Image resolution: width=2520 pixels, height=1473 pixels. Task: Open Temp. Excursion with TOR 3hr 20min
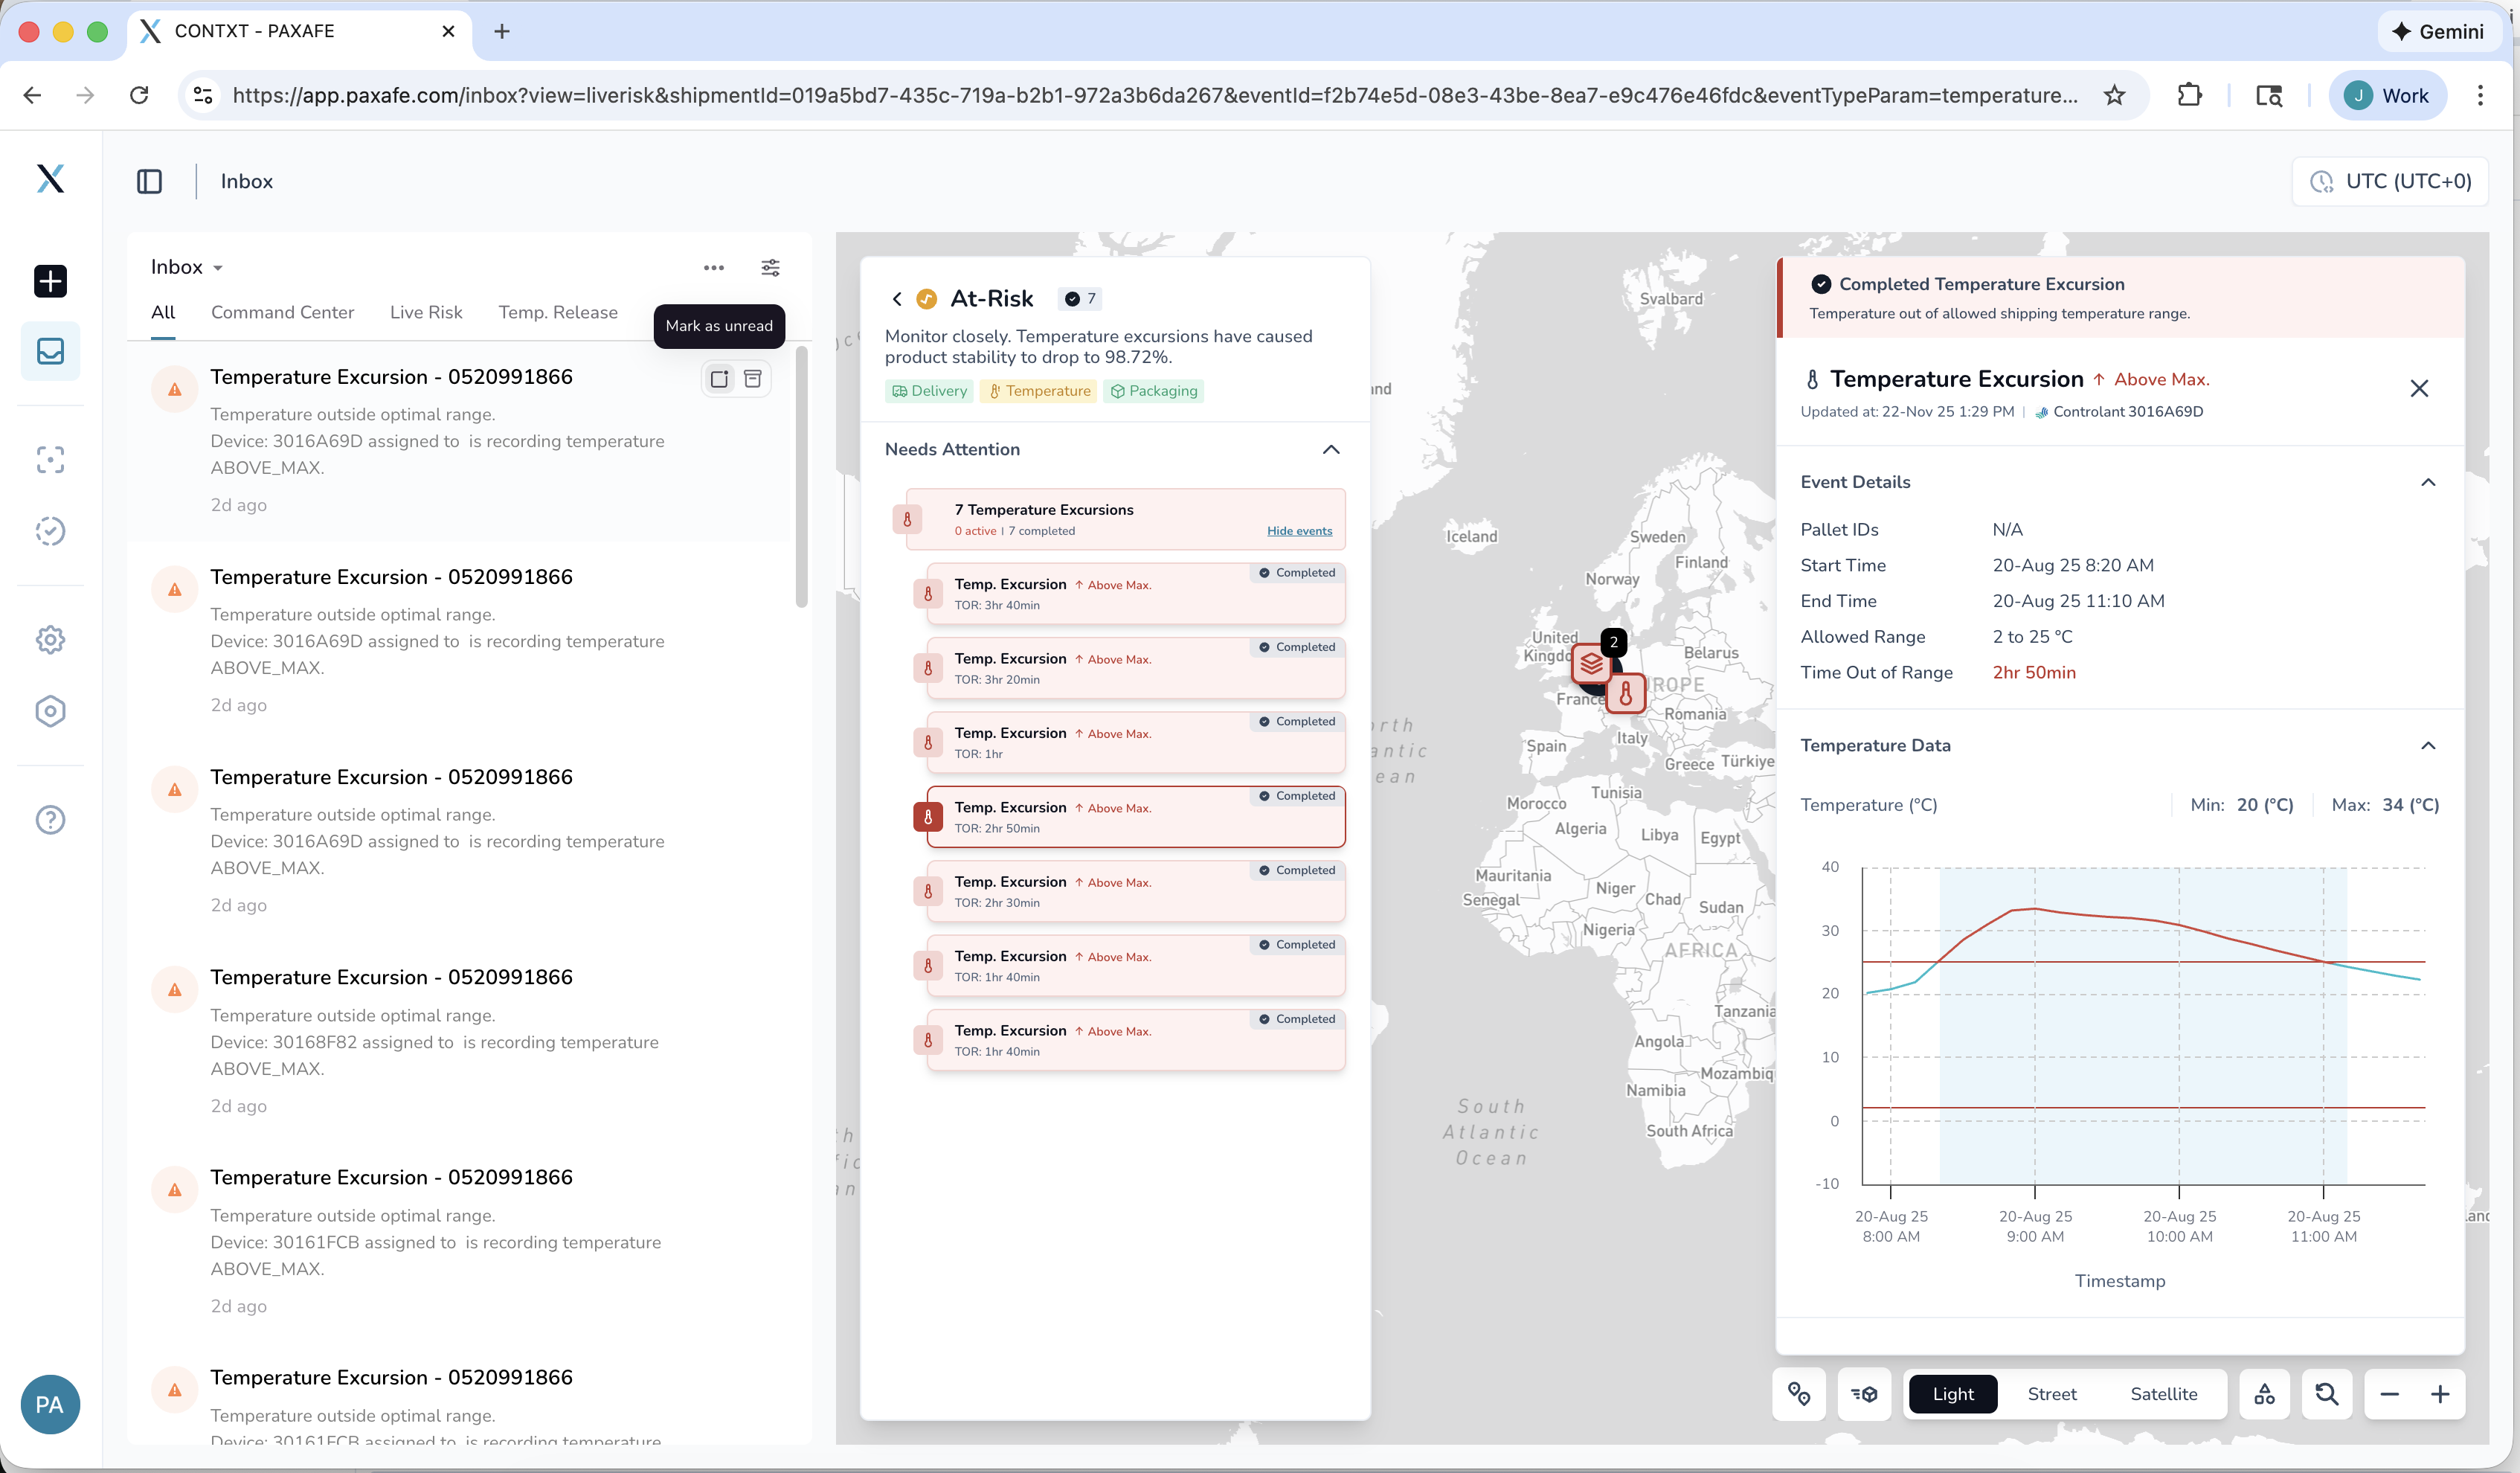point(1136,668)
